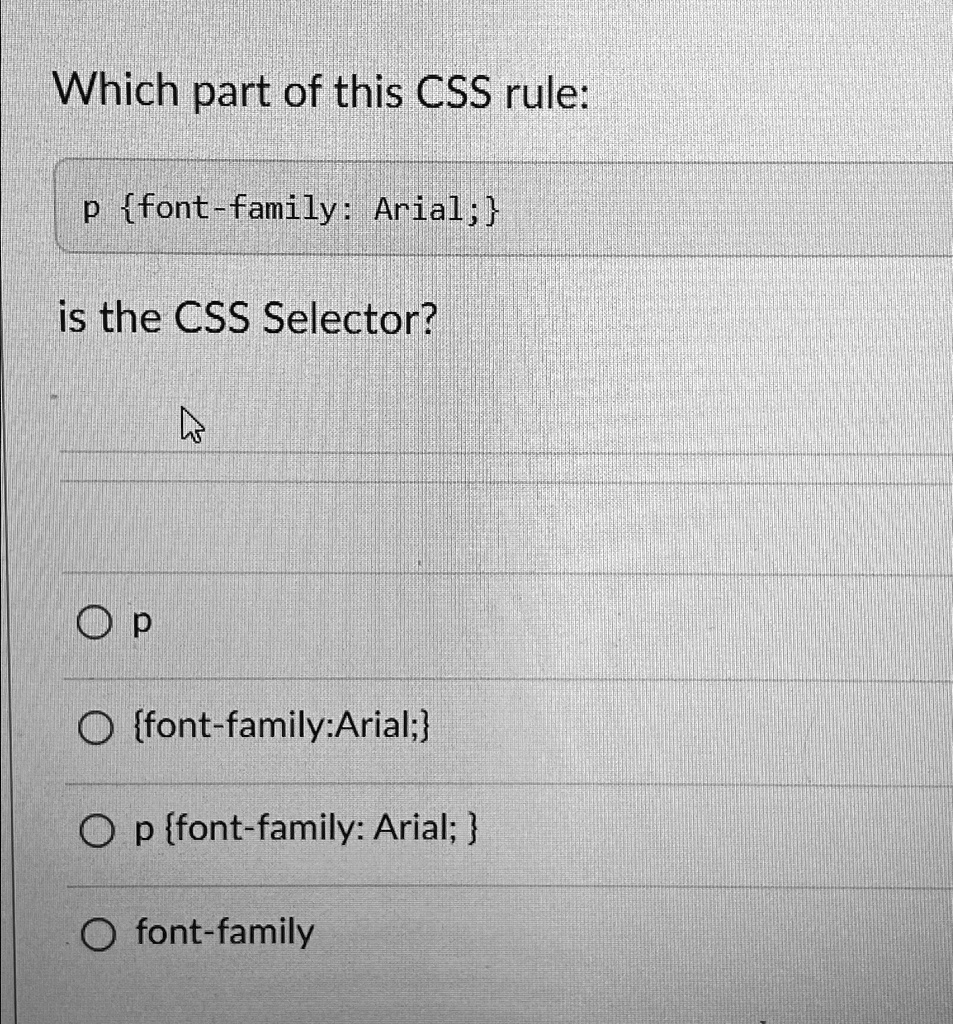
Task: Click the label text "font-family"
Action: [x=222, y=931]
